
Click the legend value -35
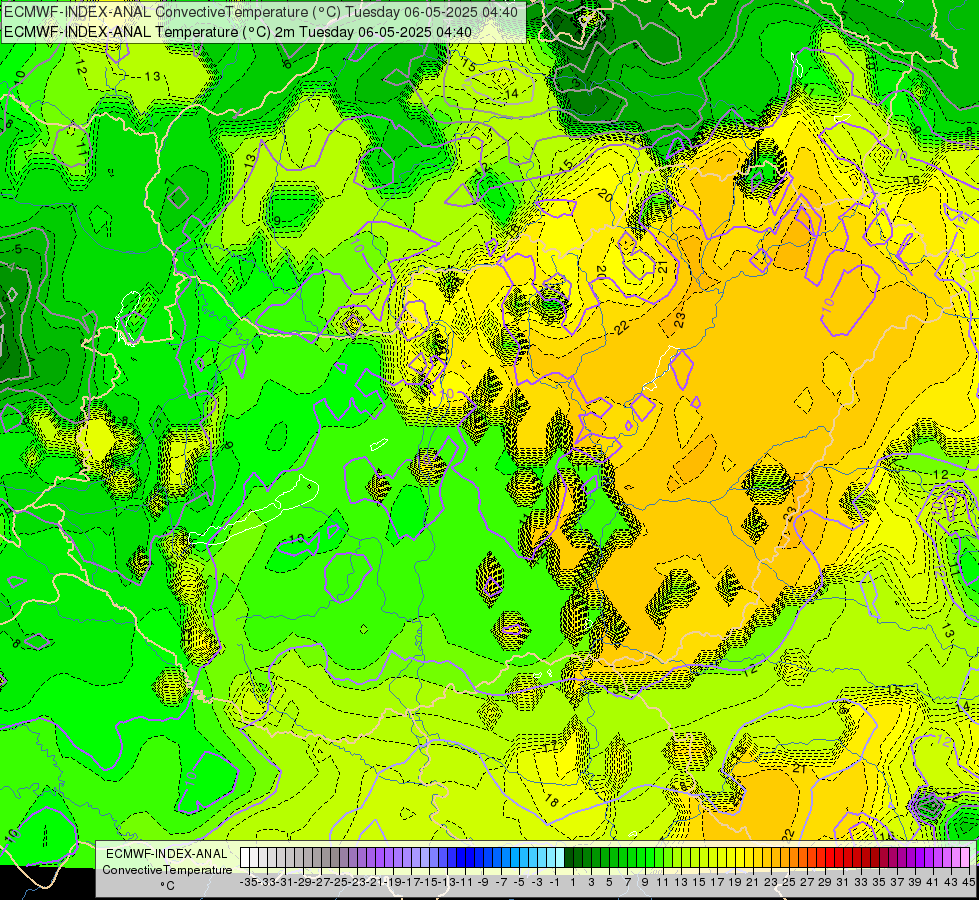point(248,883)
